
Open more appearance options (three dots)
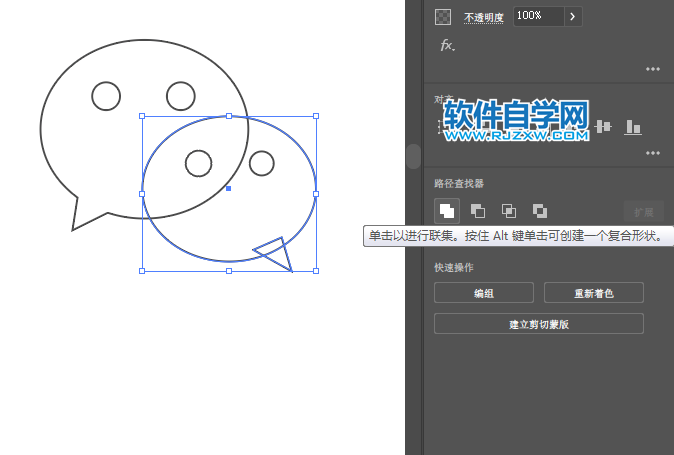pos(653,69)
